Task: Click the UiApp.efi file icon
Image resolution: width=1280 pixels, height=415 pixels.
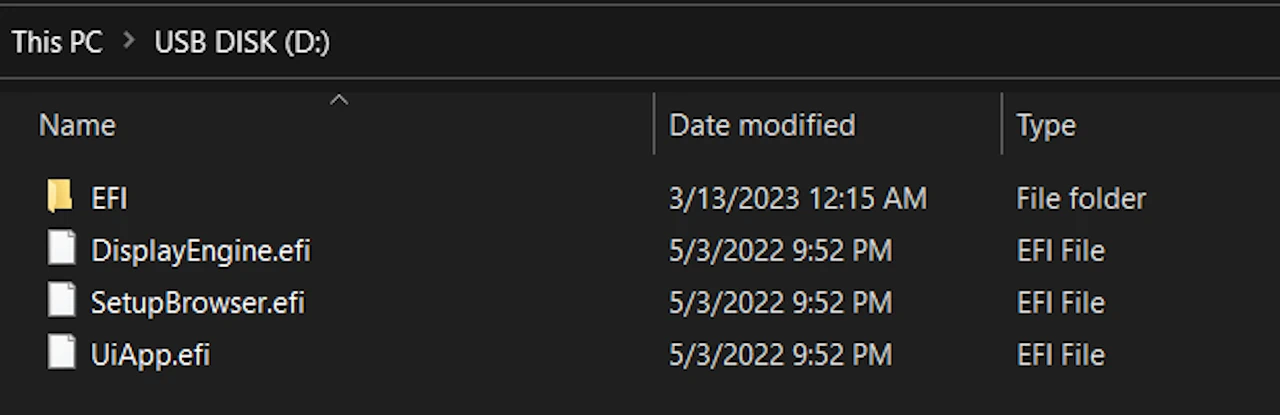Action: 61,353
